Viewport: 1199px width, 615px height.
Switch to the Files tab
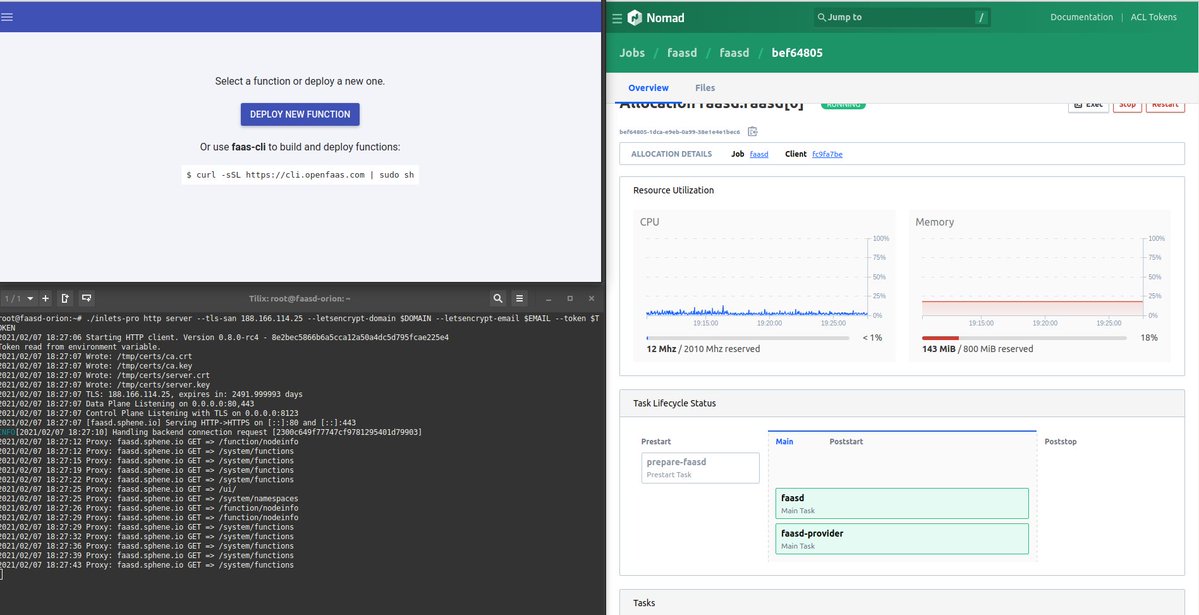pos(705,88)
